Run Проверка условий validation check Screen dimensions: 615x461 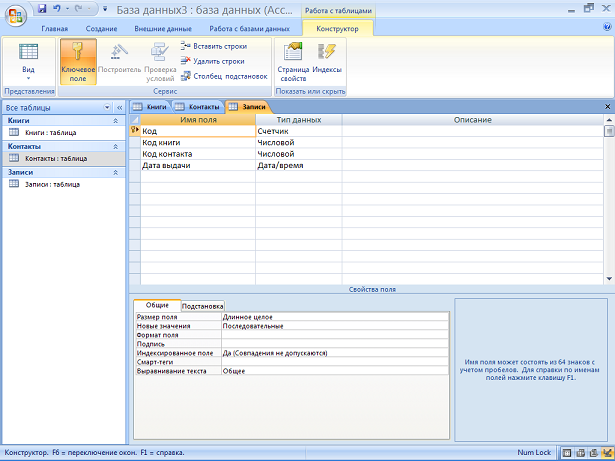point(160,62)
